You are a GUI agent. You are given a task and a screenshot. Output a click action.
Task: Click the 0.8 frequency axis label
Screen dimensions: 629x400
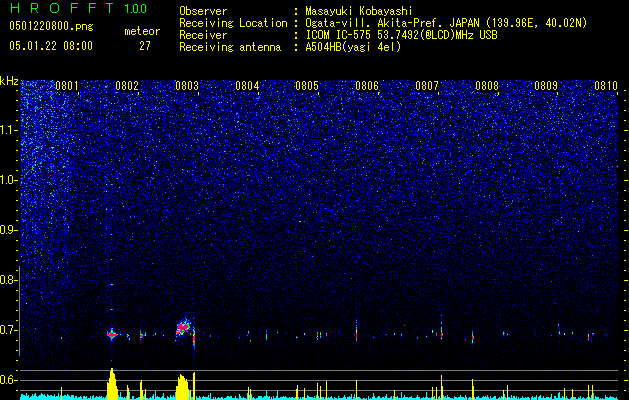(x=9, y=280)
